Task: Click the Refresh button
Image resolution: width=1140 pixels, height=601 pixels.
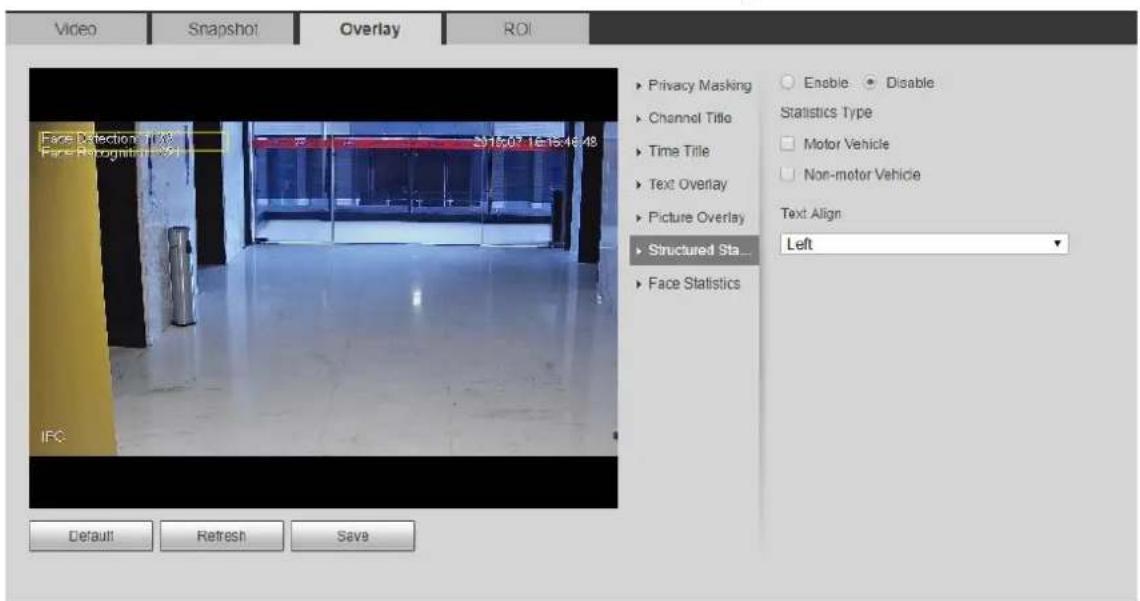Action: pyautogui.click(x=222, y=536)
